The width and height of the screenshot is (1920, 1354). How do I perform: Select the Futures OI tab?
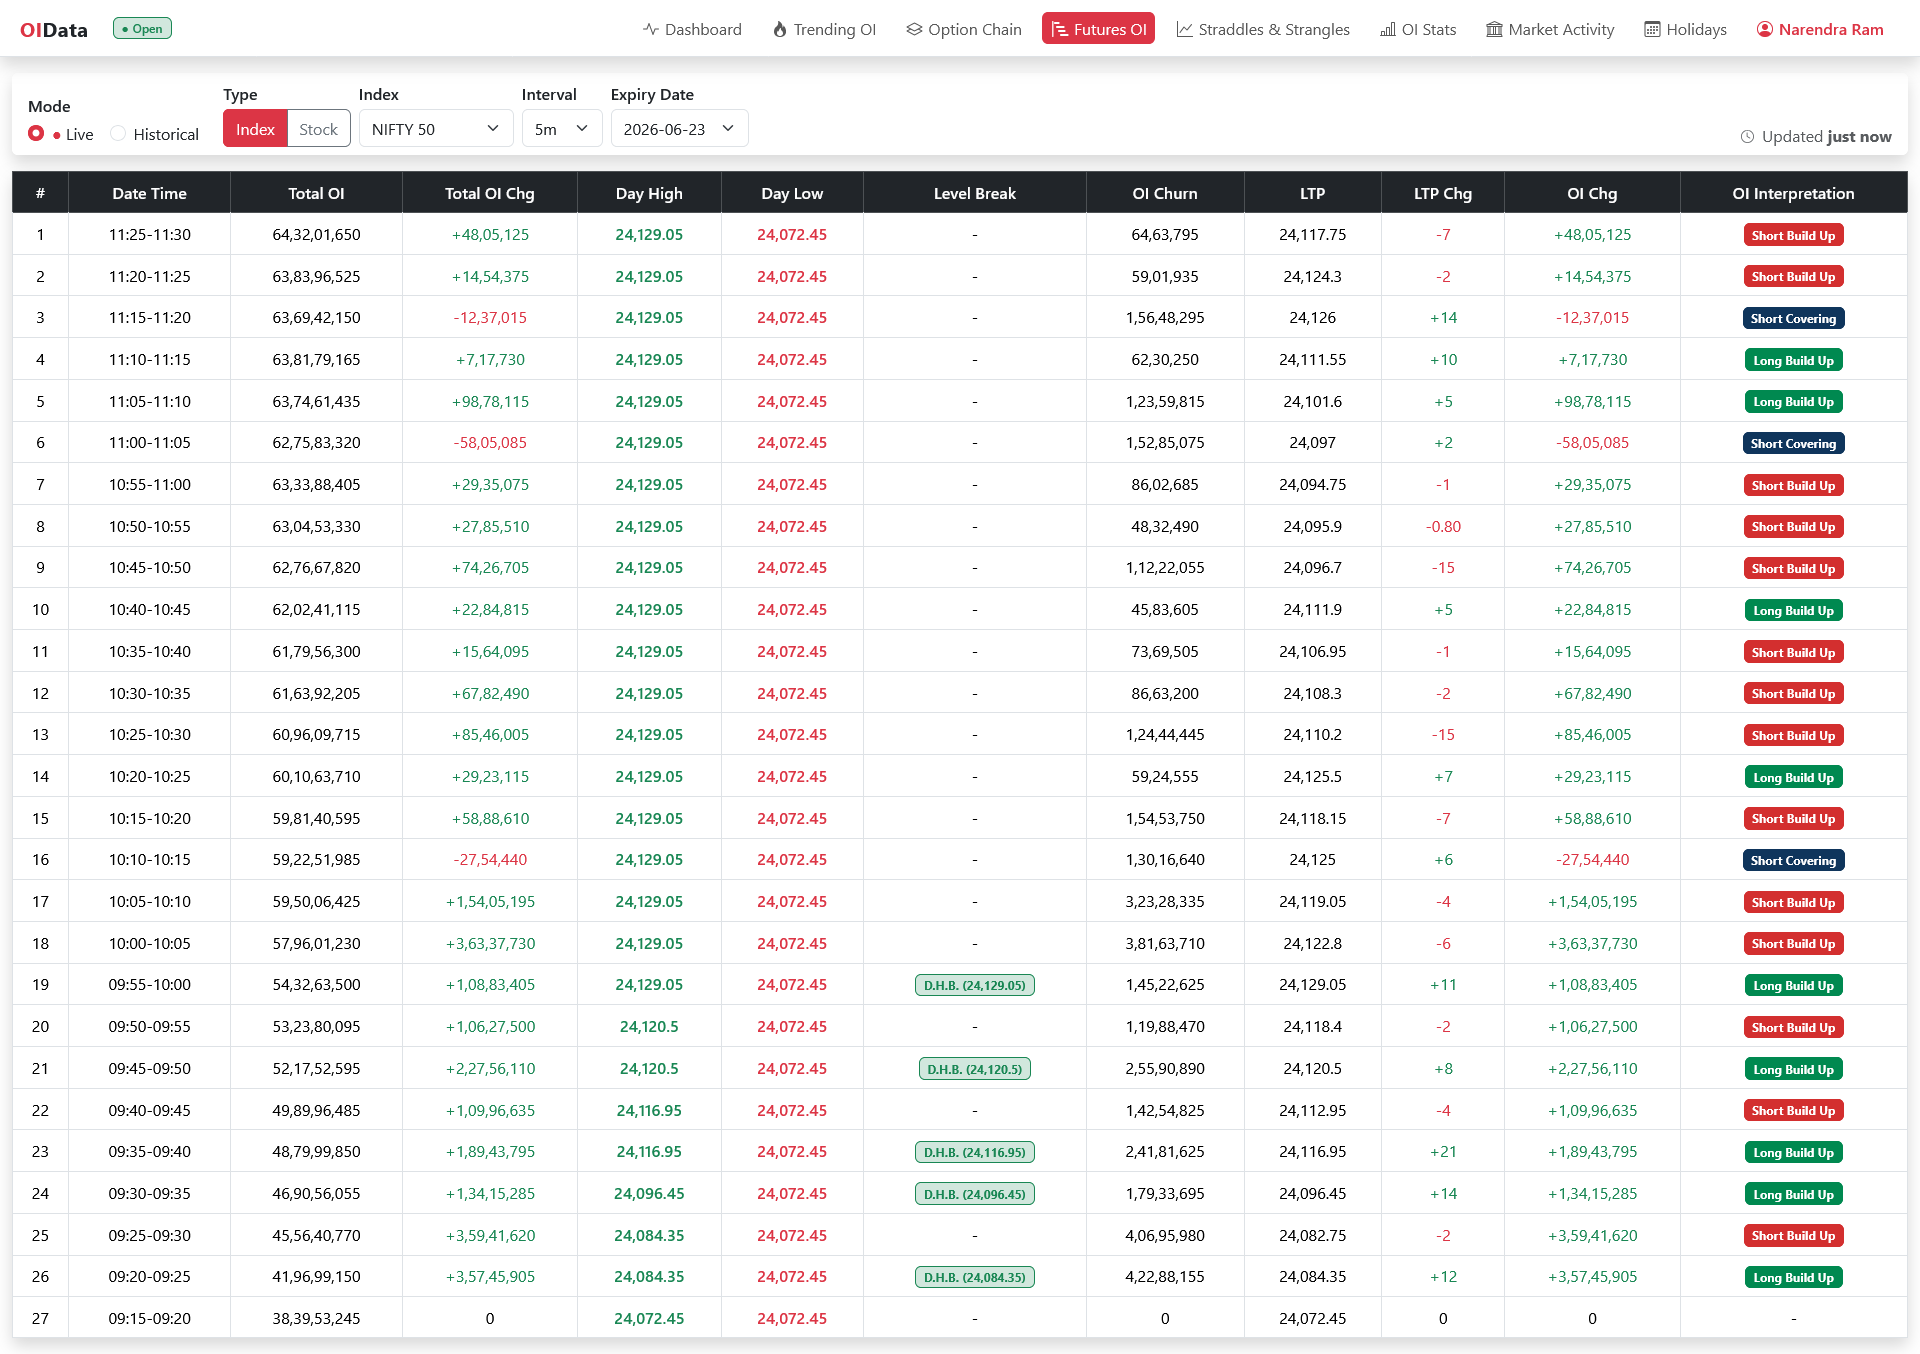click(x=1098, y=29)
